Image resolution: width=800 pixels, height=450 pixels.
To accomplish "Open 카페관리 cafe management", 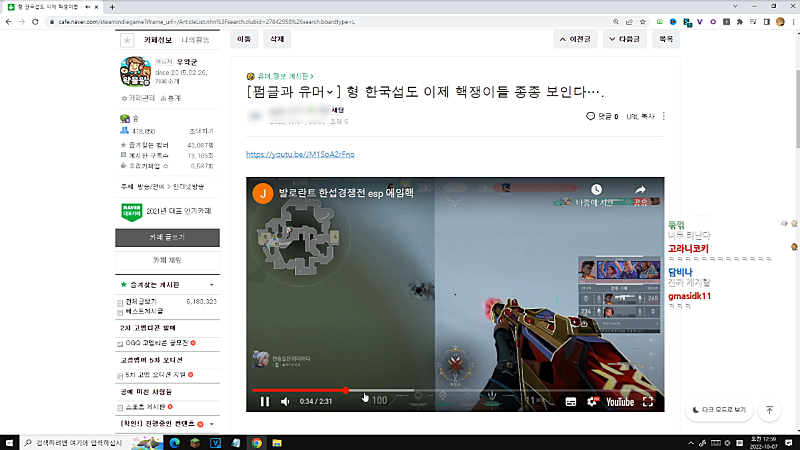I will point(138,98).
